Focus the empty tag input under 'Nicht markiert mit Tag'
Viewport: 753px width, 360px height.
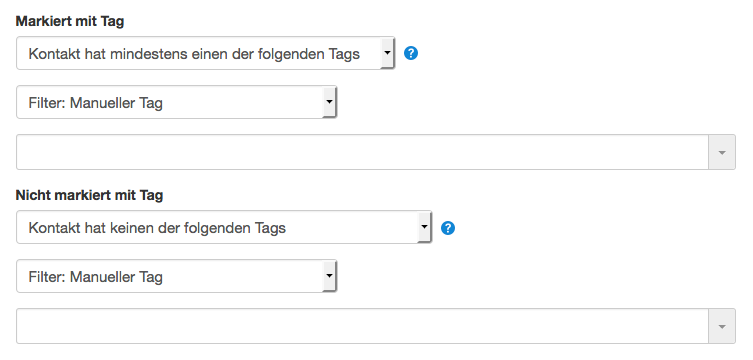click(x=363, y=326)
